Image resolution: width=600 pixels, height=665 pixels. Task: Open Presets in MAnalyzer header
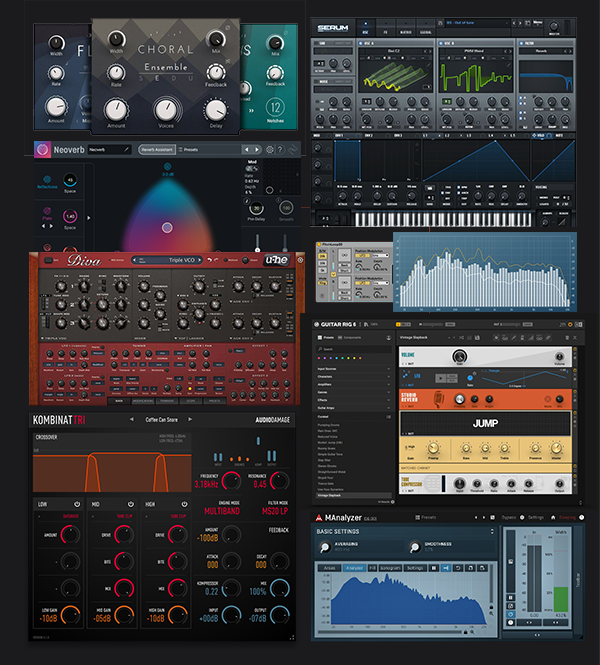(x=425, y=517)
